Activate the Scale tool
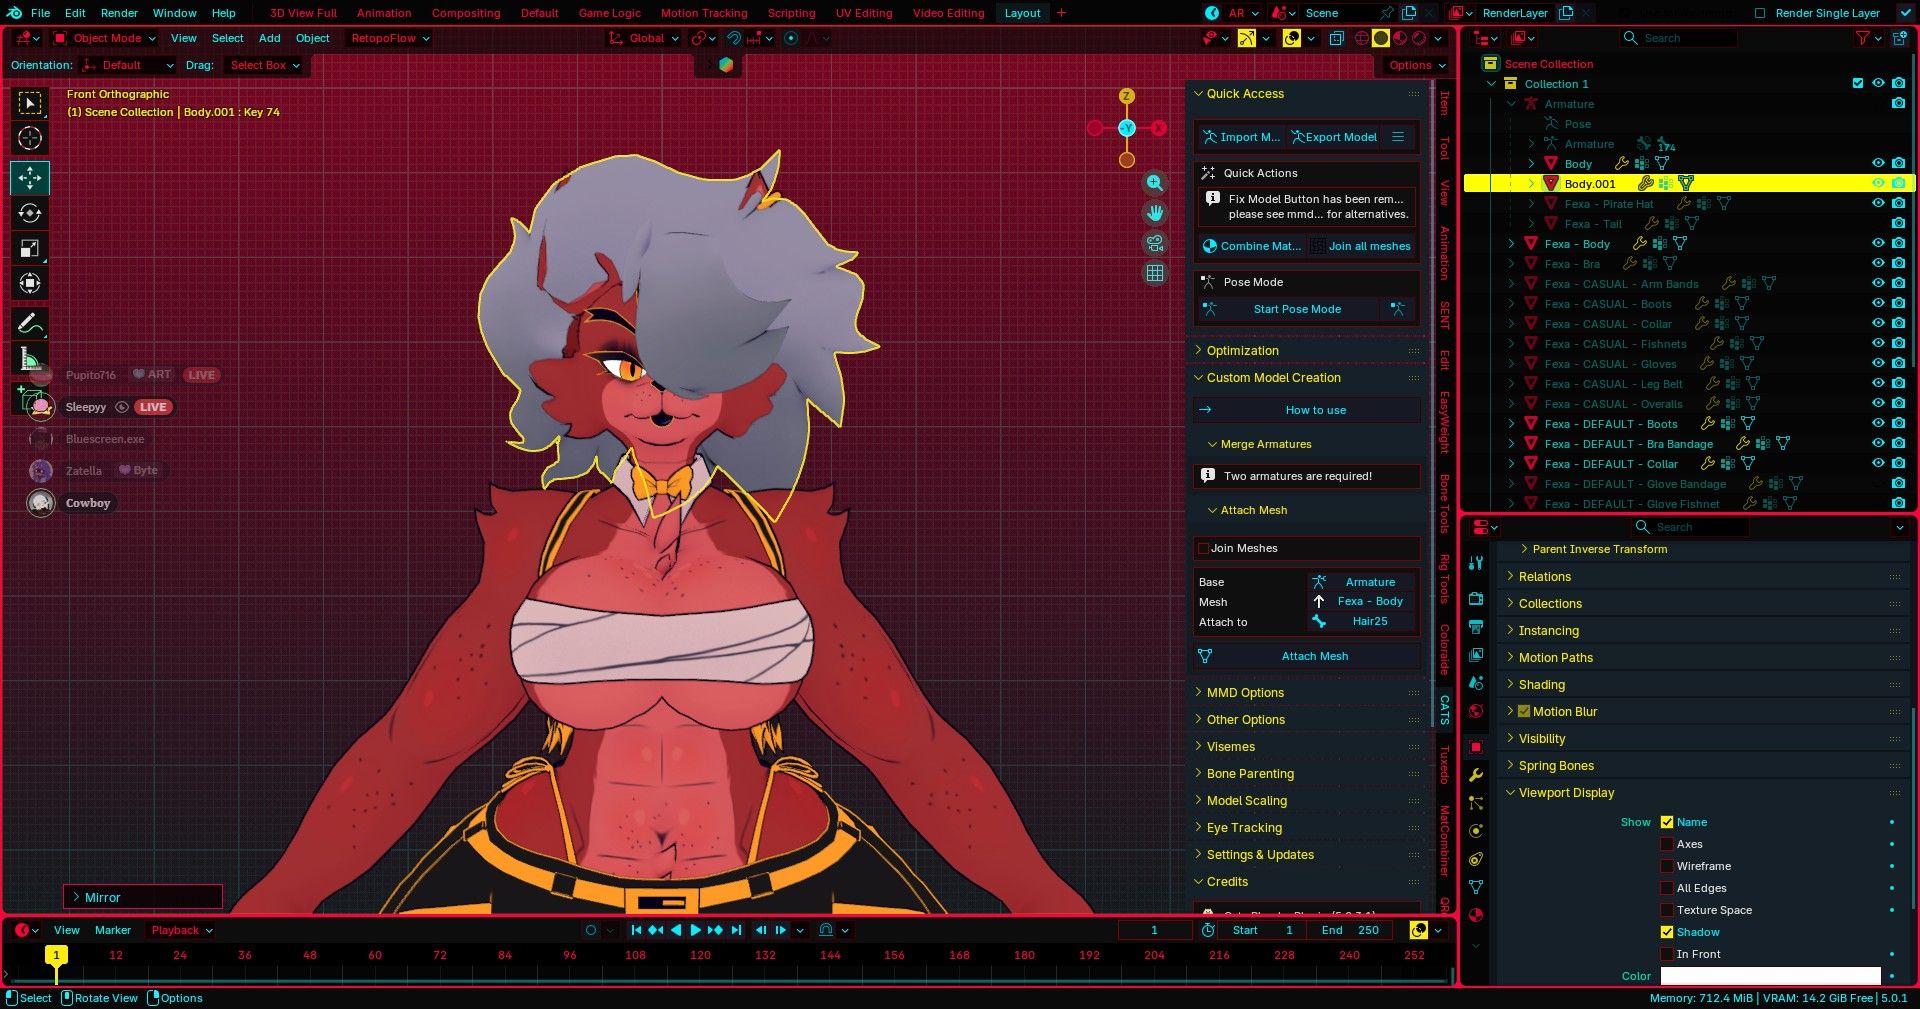Viewport: 1920px width, 1009px height. [30, 248]
